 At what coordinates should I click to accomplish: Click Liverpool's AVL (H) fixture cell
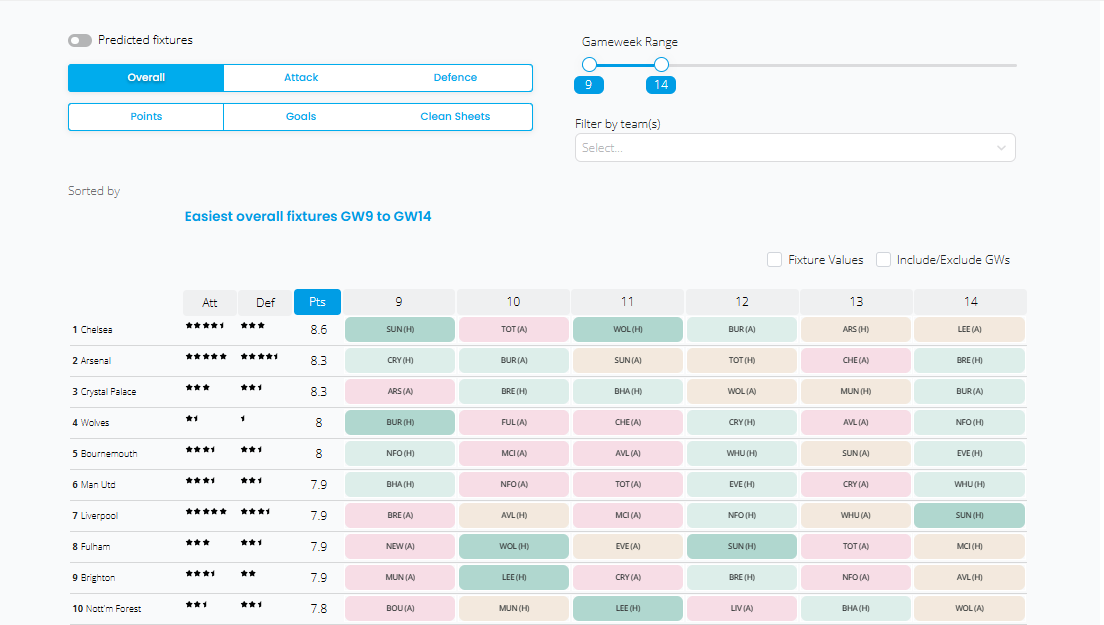click(514, 515)
